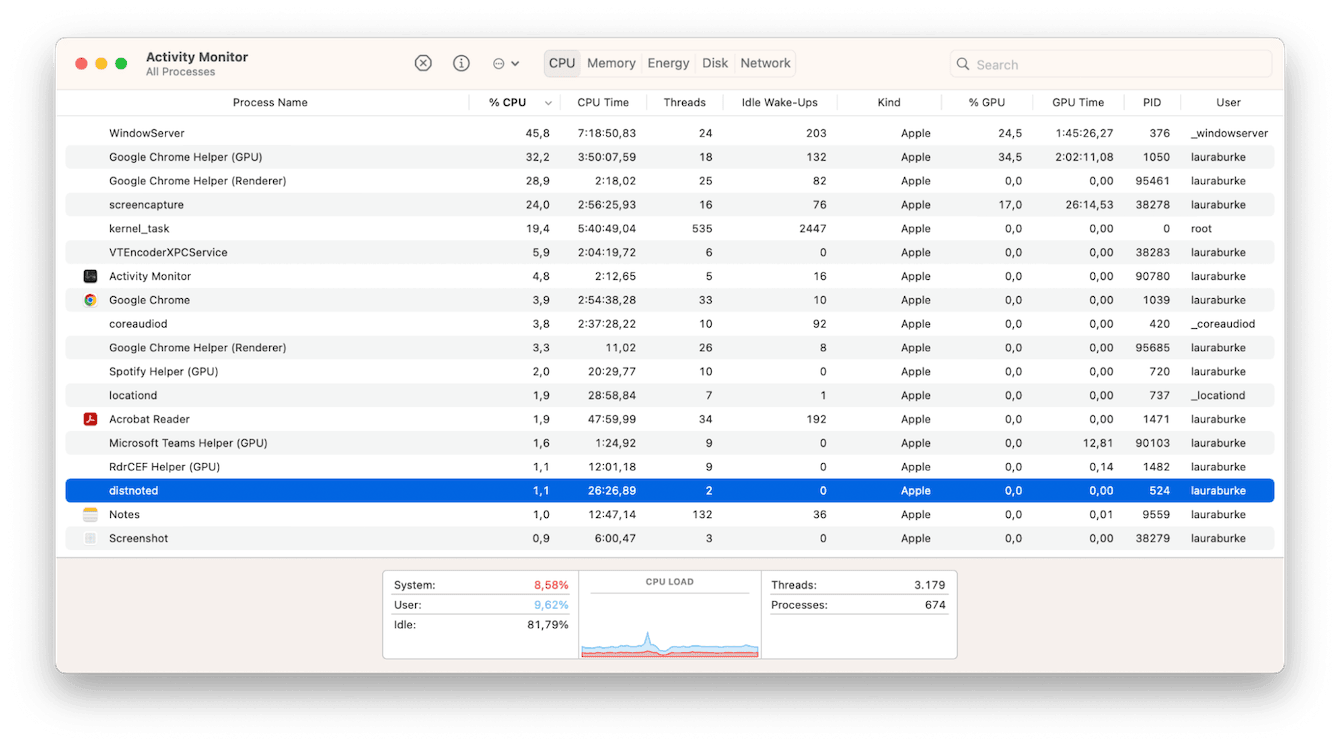Sort processes by the User column
The image size is (1340, 747).
click(1228, 102)
